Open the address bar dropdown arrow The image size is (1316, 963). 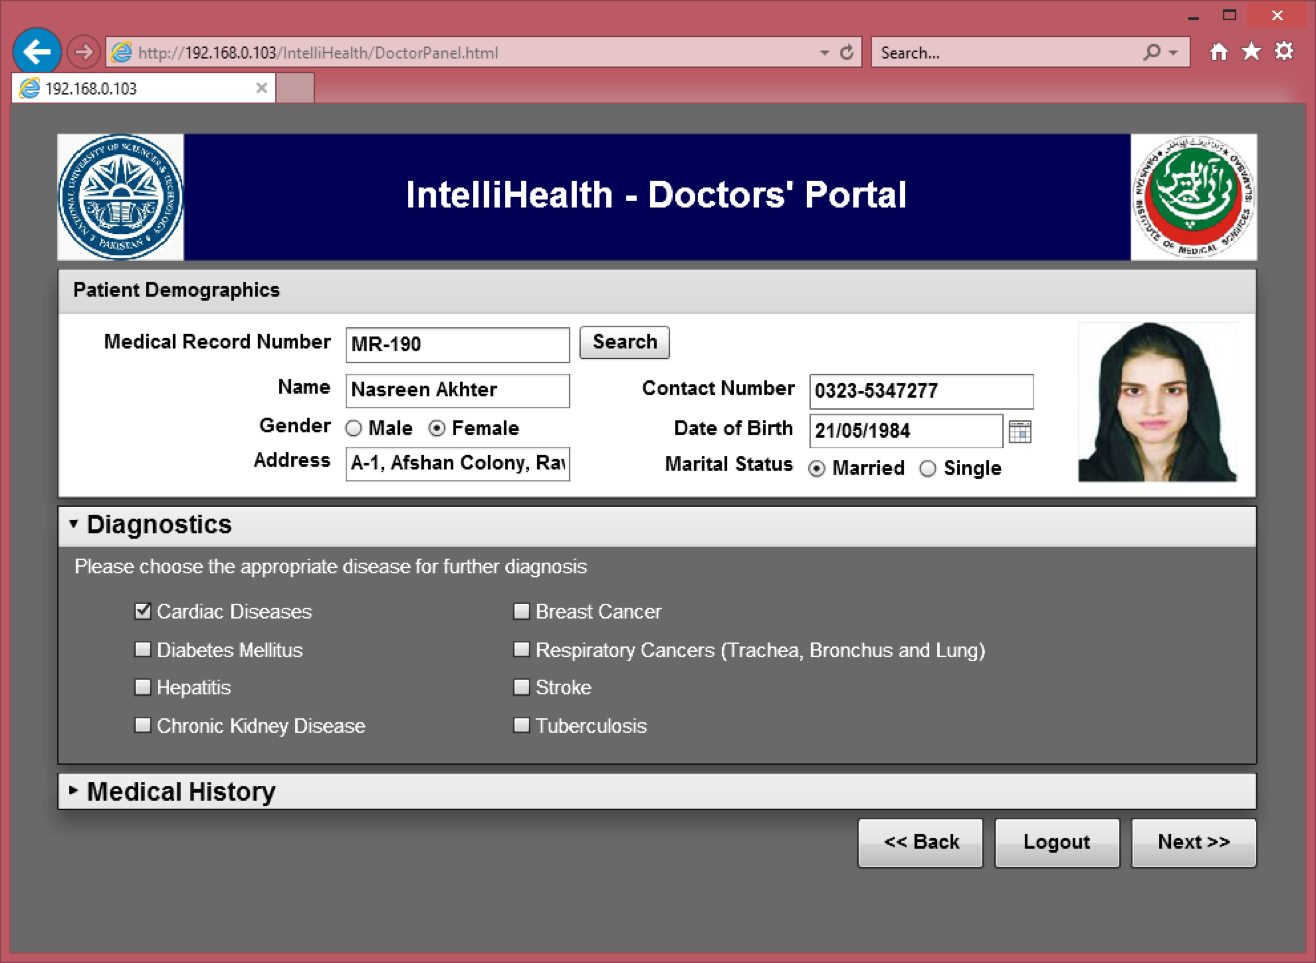[824, 53]
